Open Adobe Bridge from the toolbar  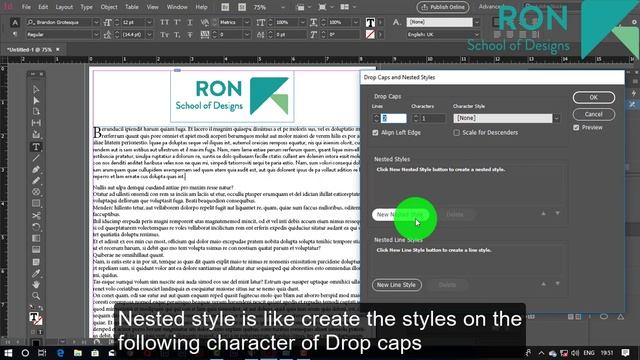click(225, 7)
